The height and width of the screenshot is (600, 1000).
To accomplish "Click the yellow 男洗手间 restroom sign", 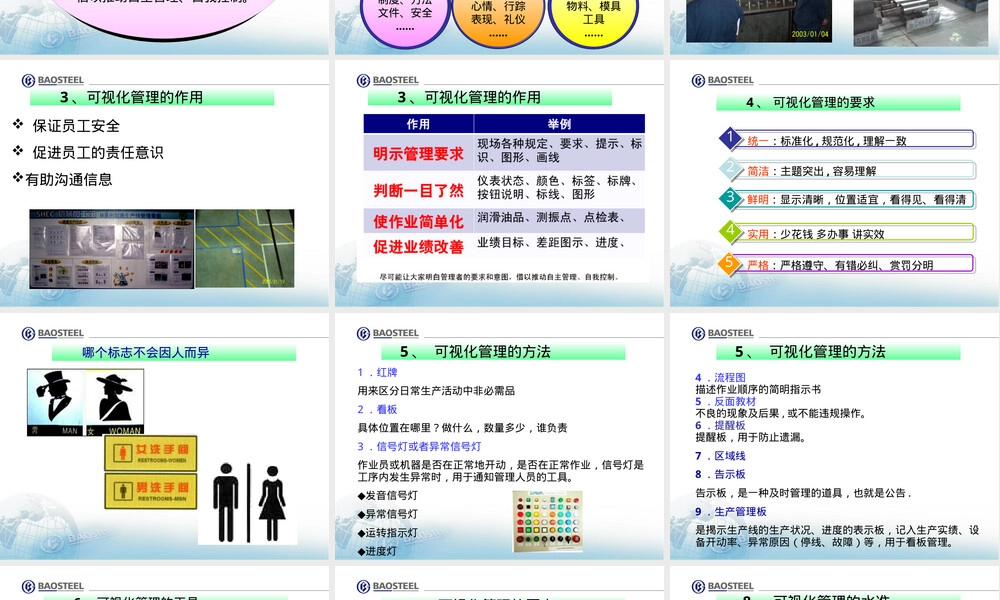I will [151, 491].
